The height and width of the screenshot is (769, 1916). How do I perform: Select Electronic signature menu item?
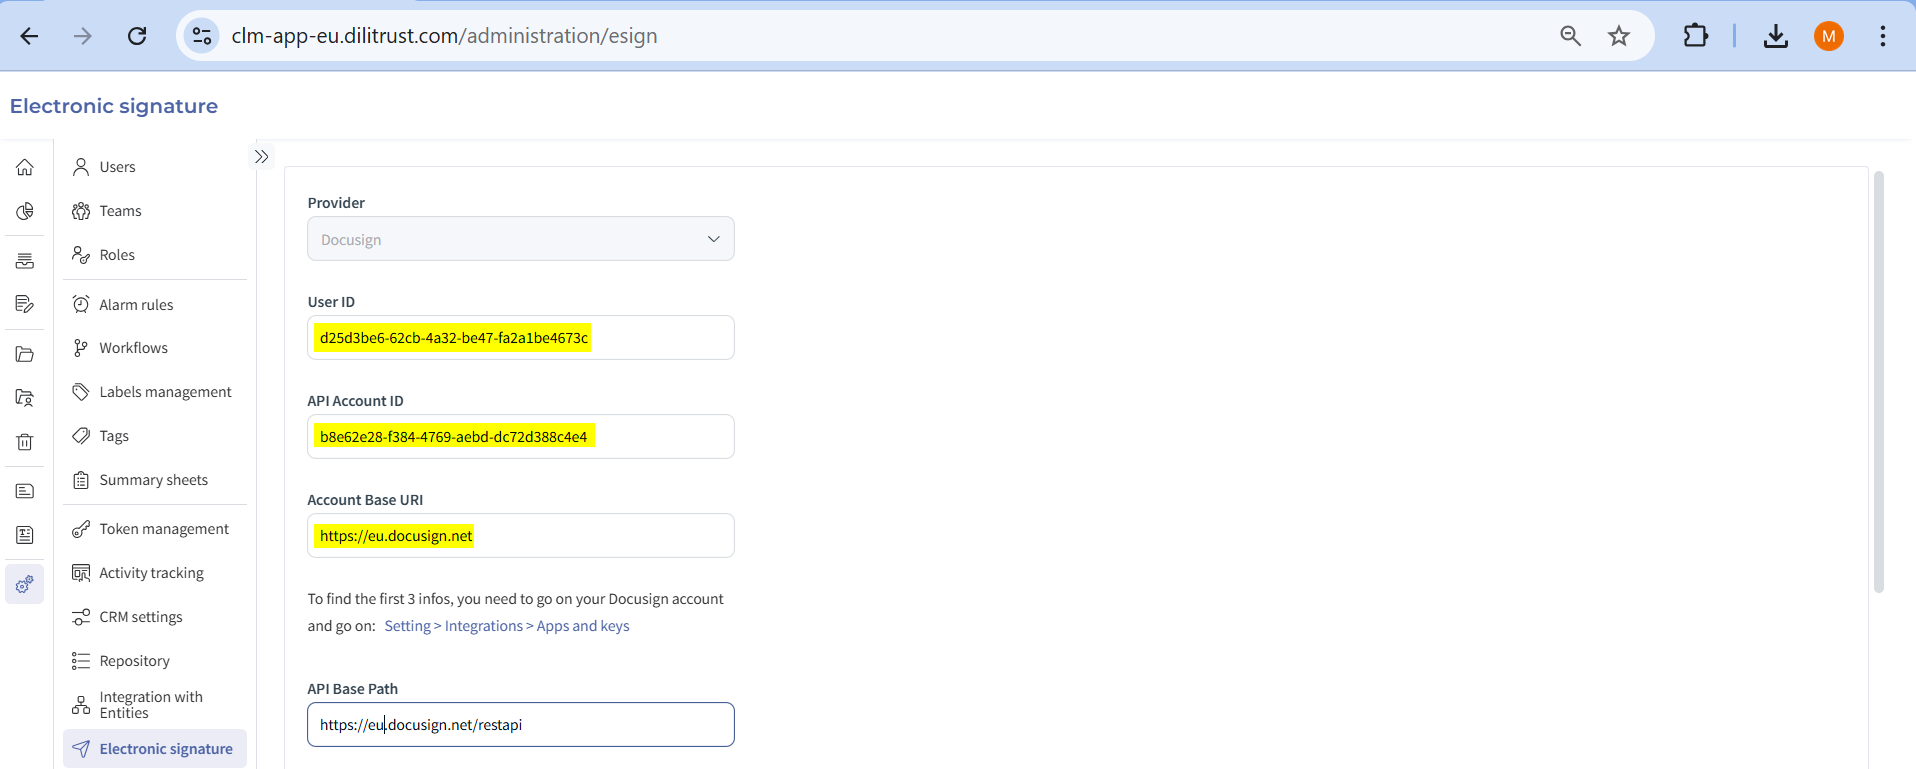[155, 749]
